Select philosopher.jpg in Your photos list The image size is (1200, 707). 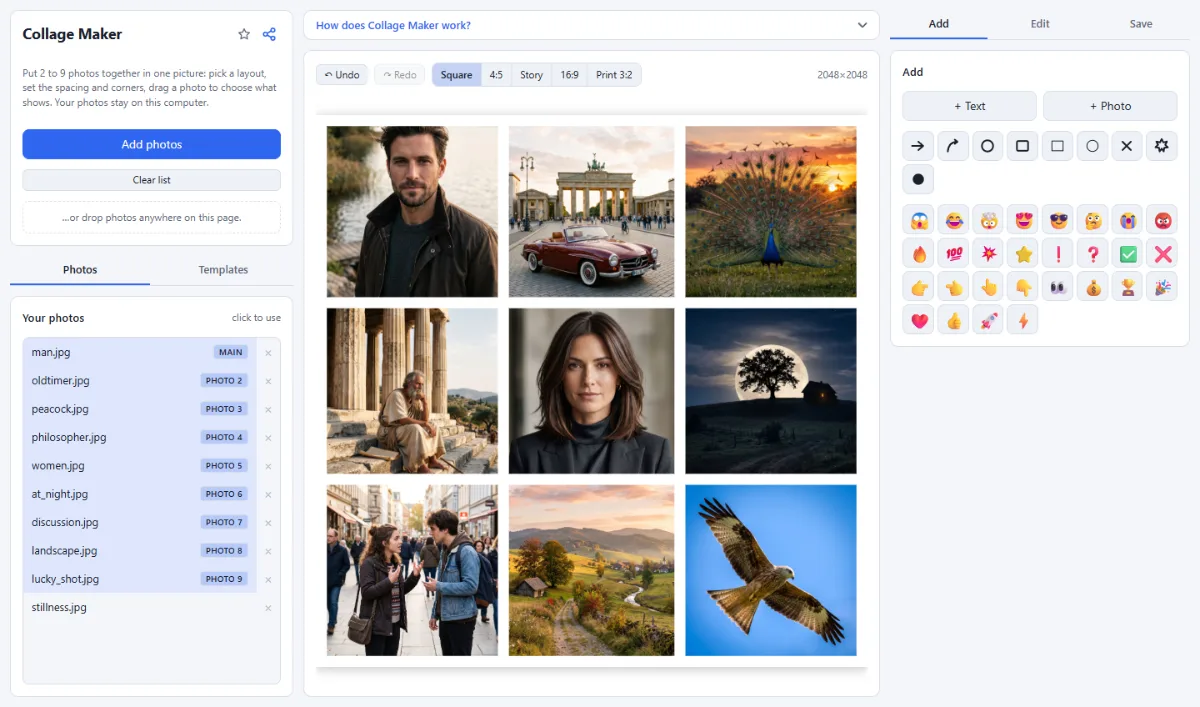(x=140, y=437)
